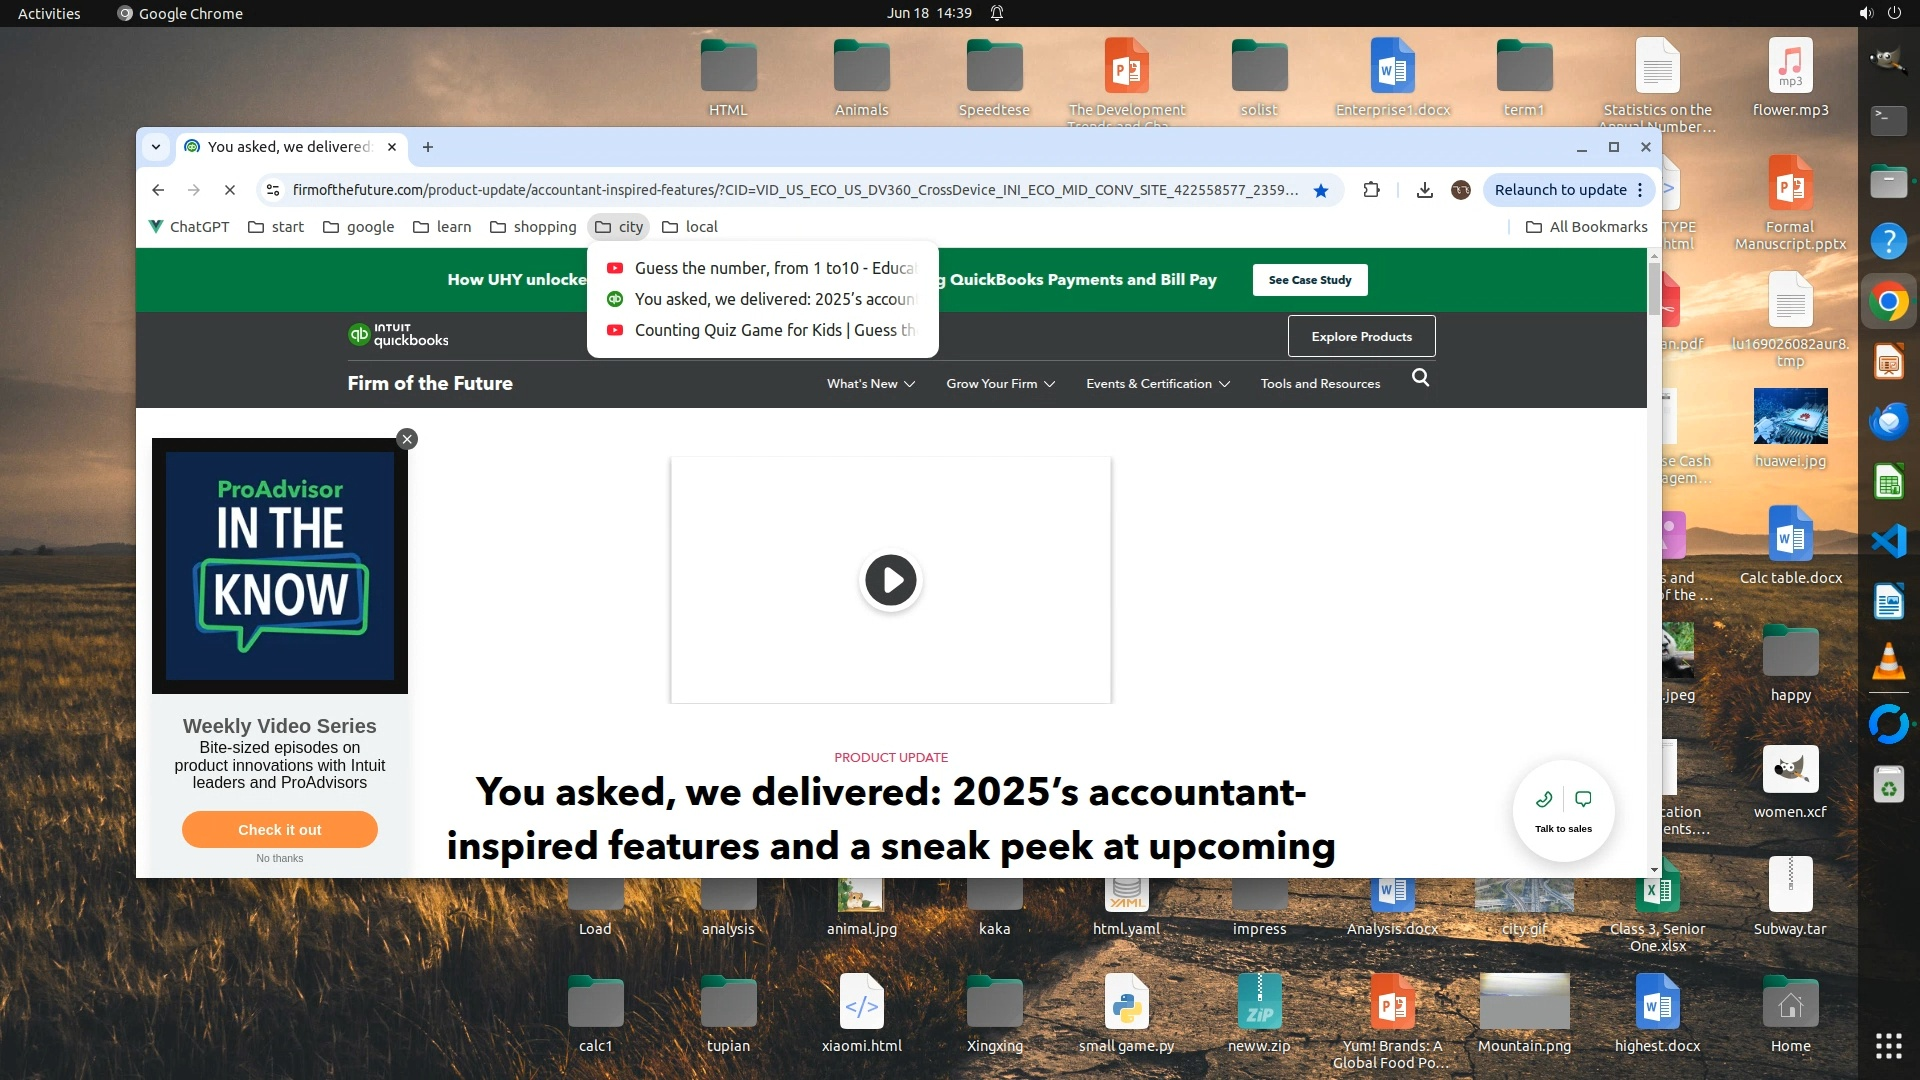Expand the What's New dropdown menu

coord(871,384)
